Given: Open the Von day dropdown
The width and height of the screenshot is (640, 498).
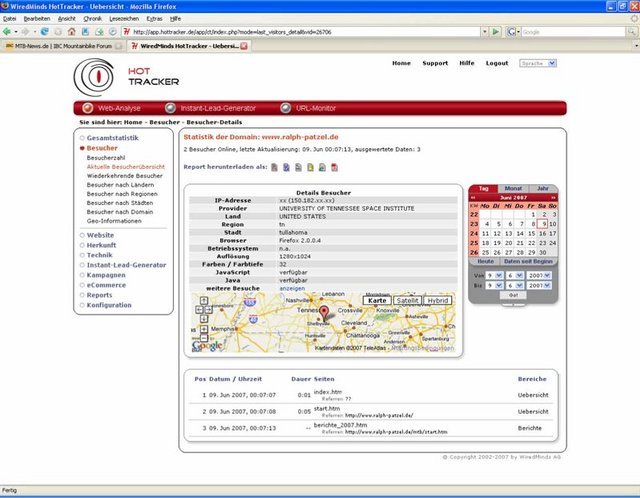Looking at the screenshot, I should point(494,276).
